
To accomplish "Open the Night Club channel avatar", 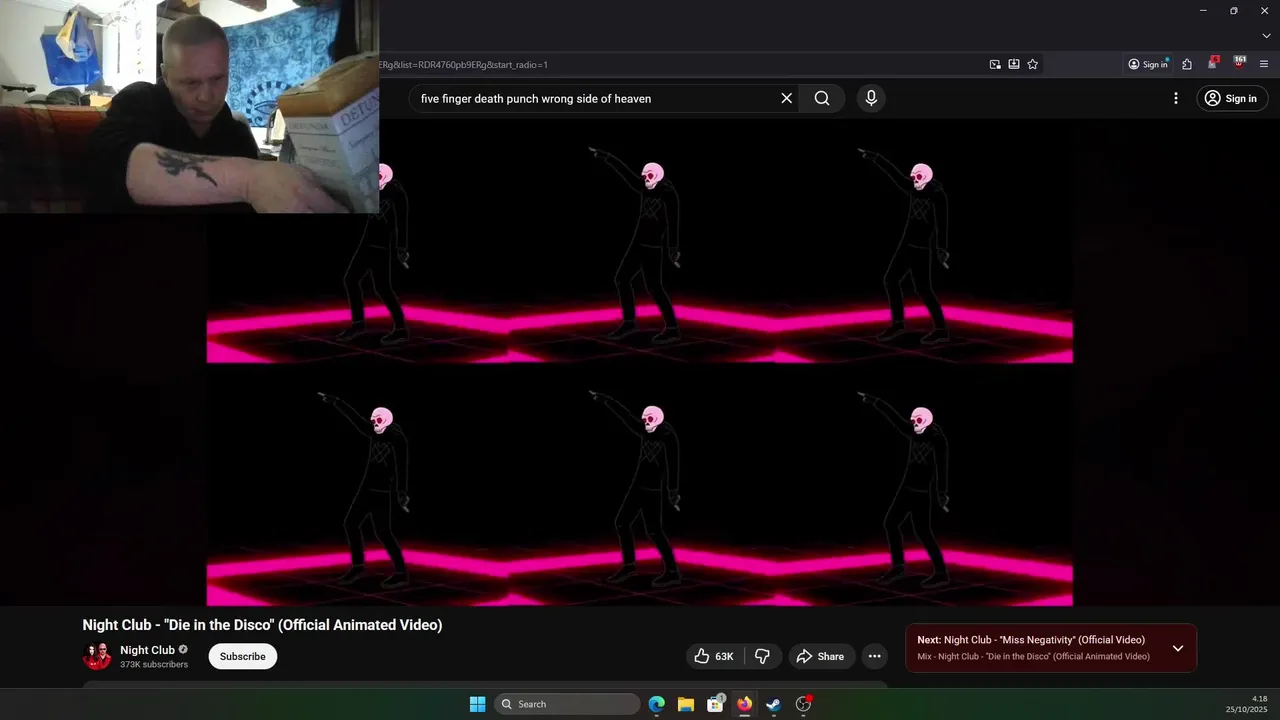I will 97,656.
